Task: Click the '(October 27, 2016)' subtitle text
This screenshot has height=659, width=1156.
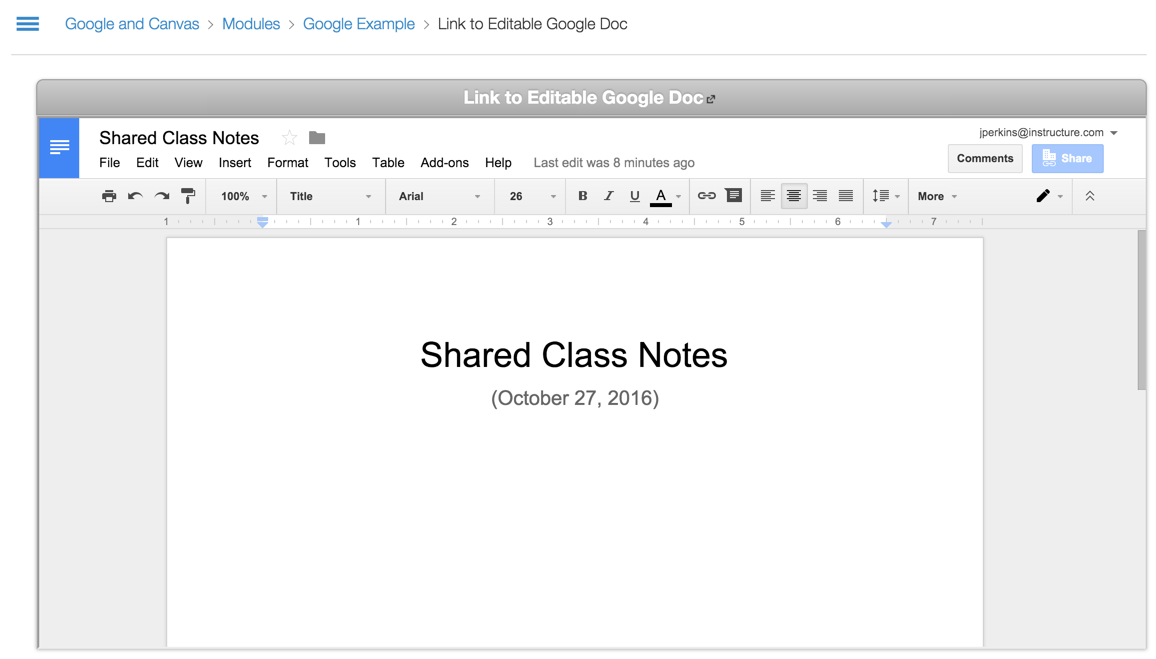Action: point(575,398)
